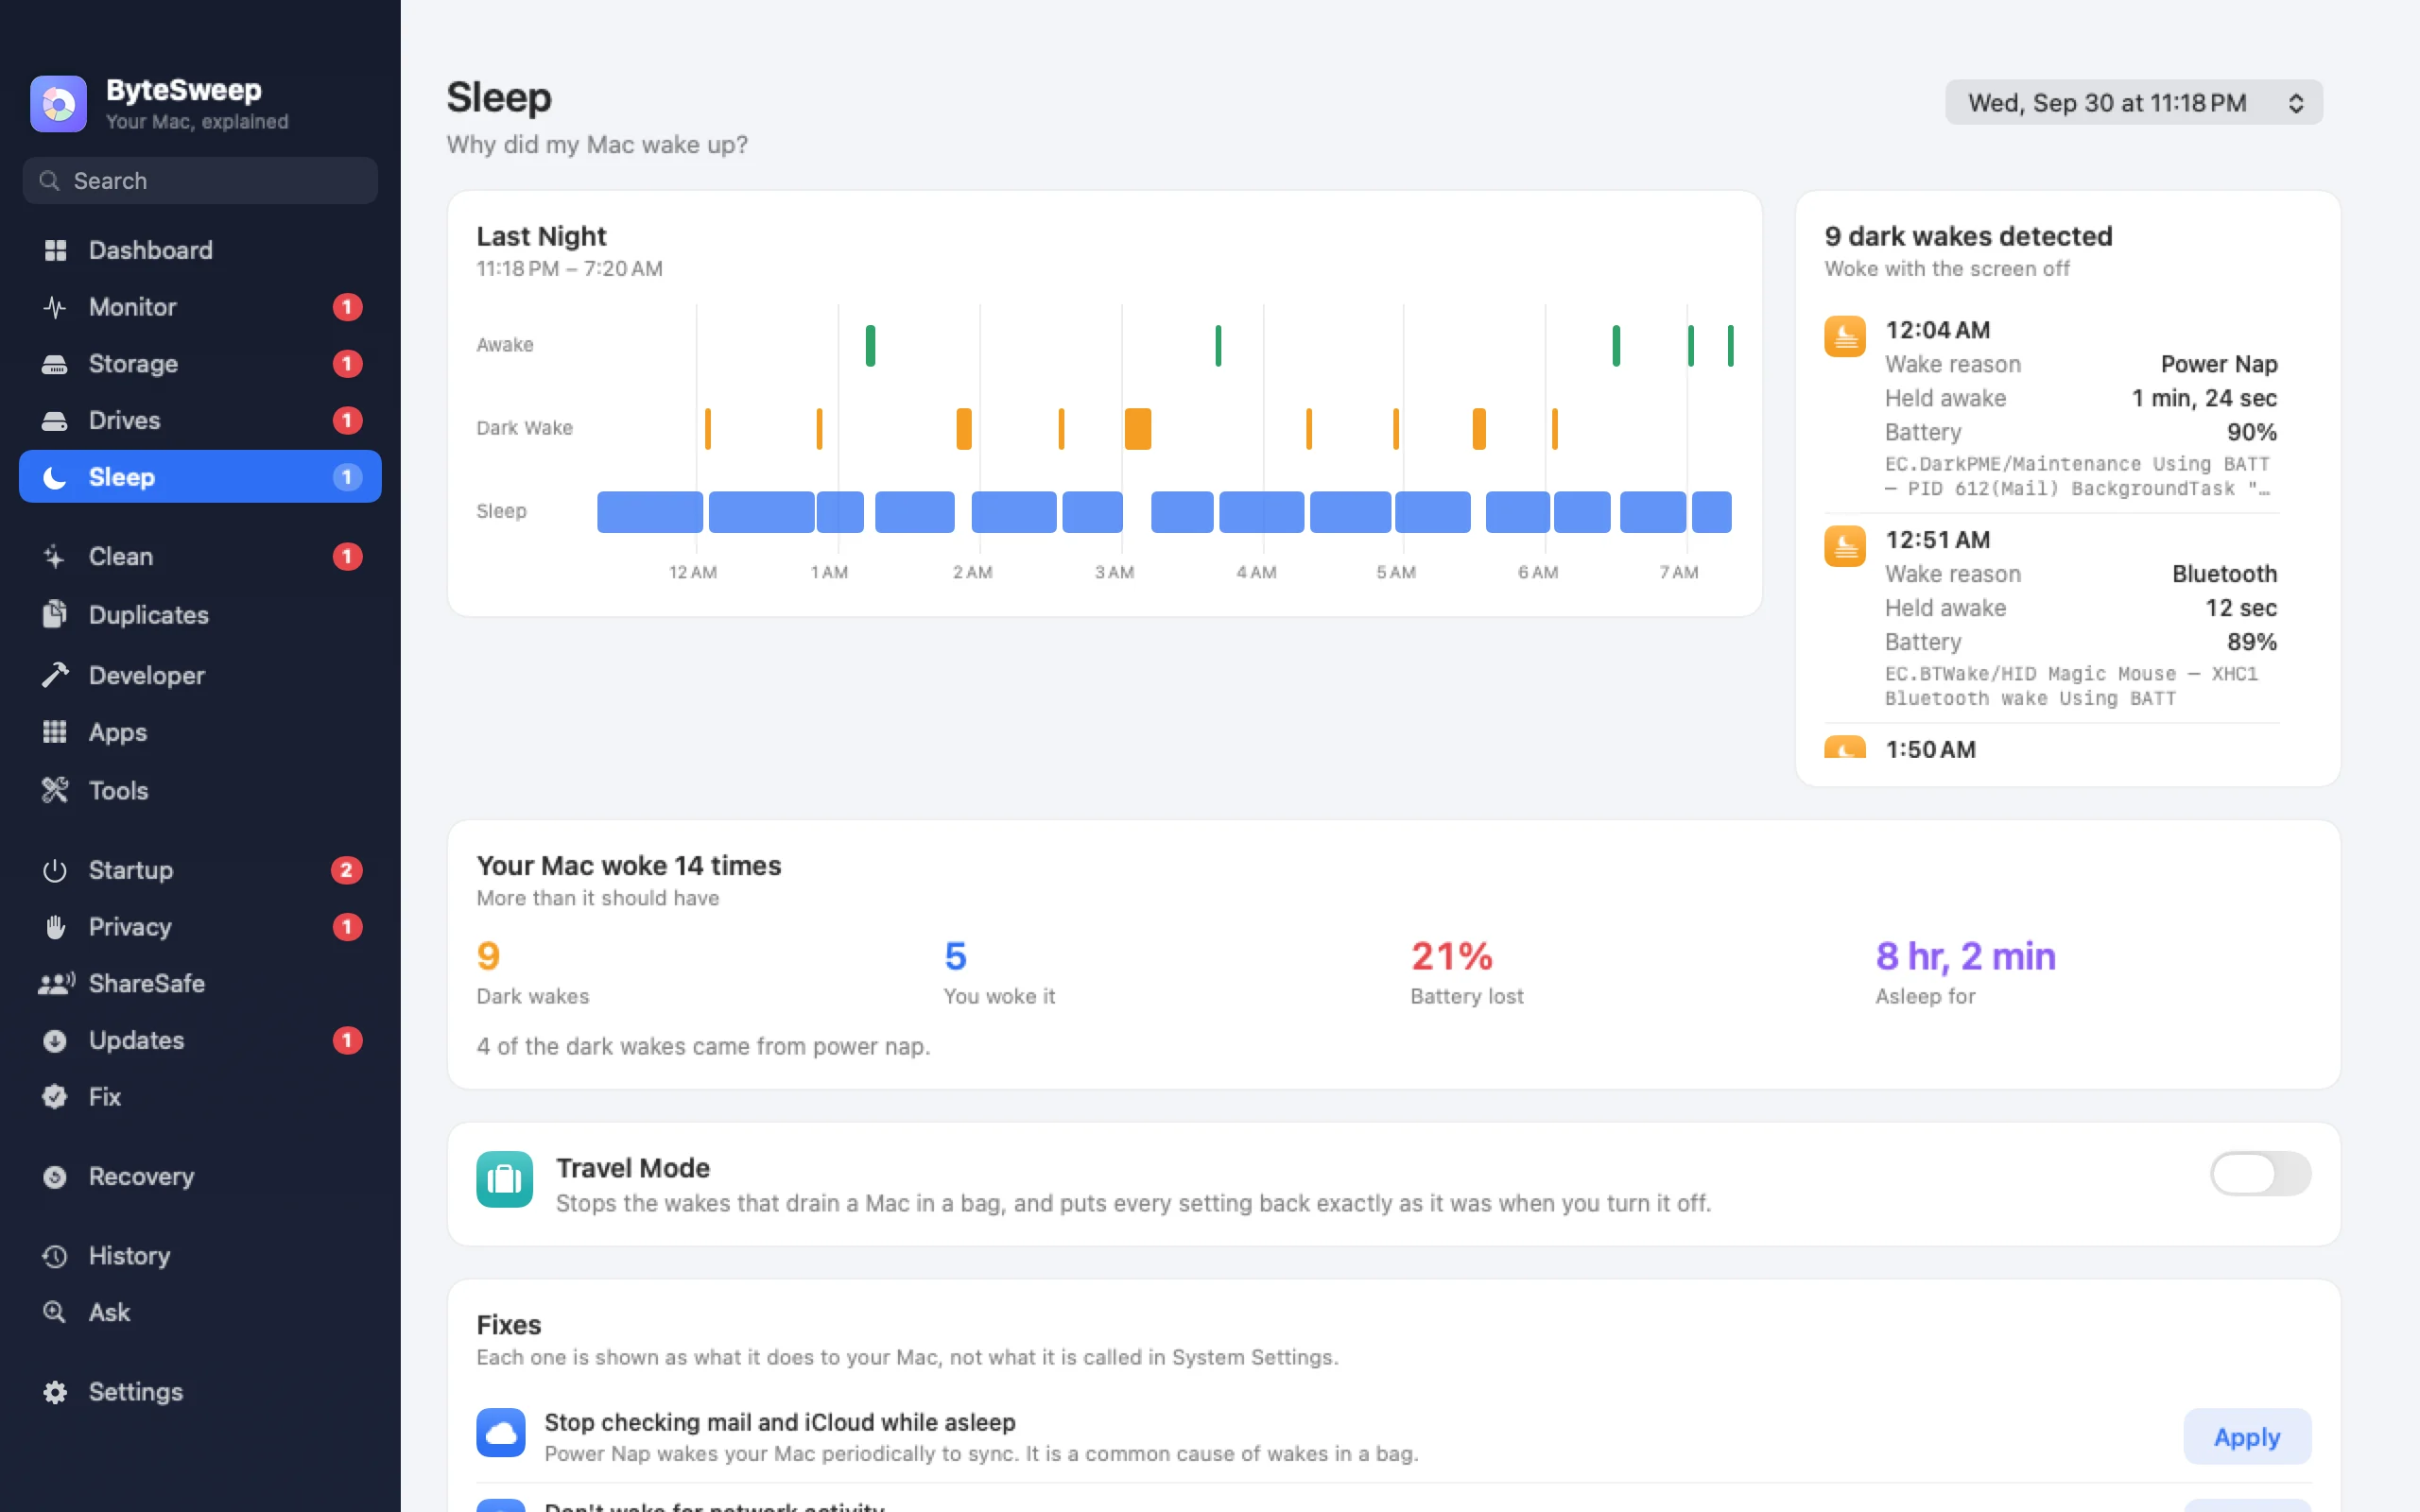The height and width of the screenshot is (1512, 2420).
Task: Apply the stop checking mail fix
Action: pyautogui.click(x=2247, y=1436)
